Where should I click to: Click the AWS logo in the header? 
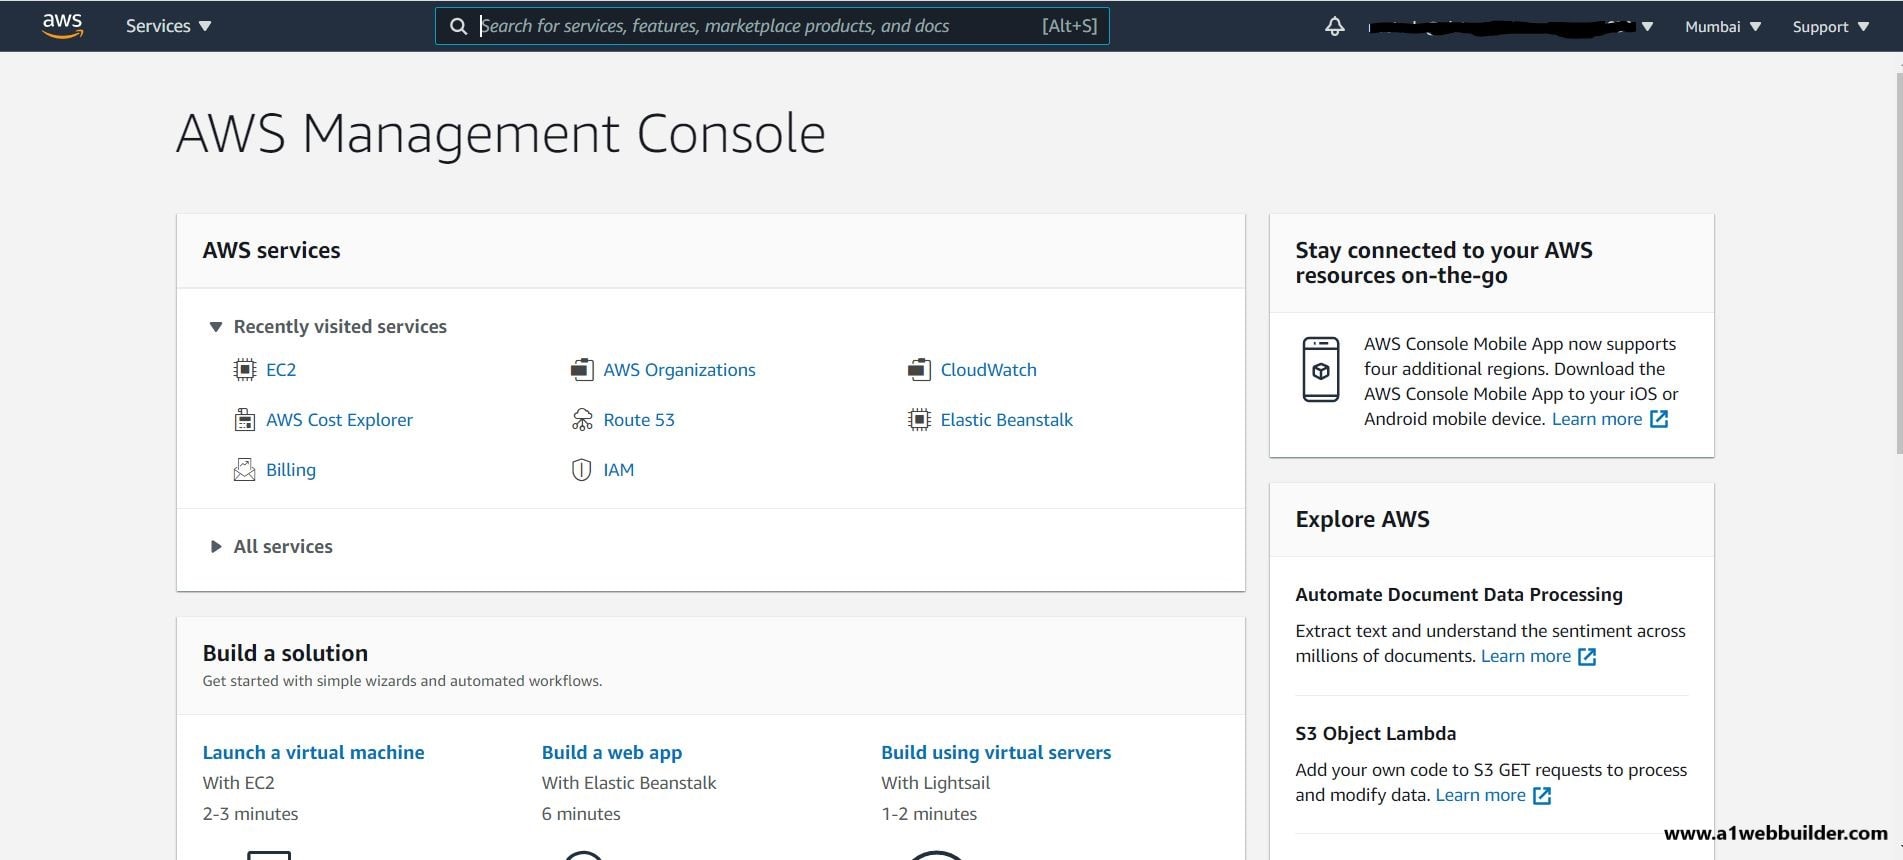click(62, 26)
